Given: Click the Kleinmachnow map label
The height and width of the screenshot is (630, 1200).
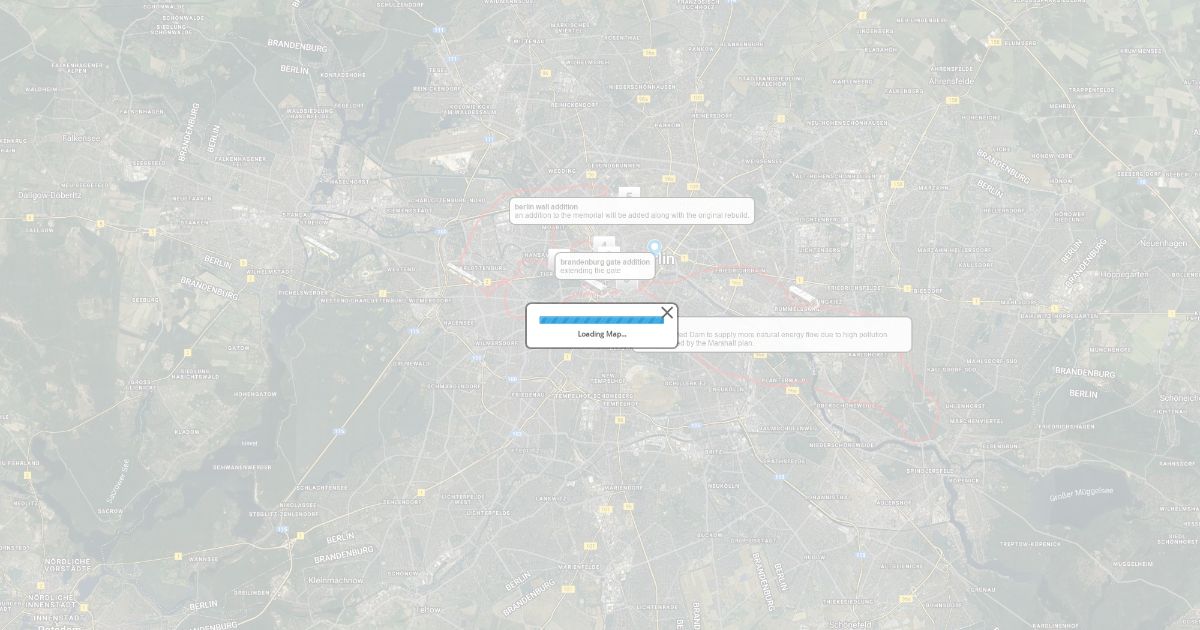Looking at the screenshot, I should point(336,580).
